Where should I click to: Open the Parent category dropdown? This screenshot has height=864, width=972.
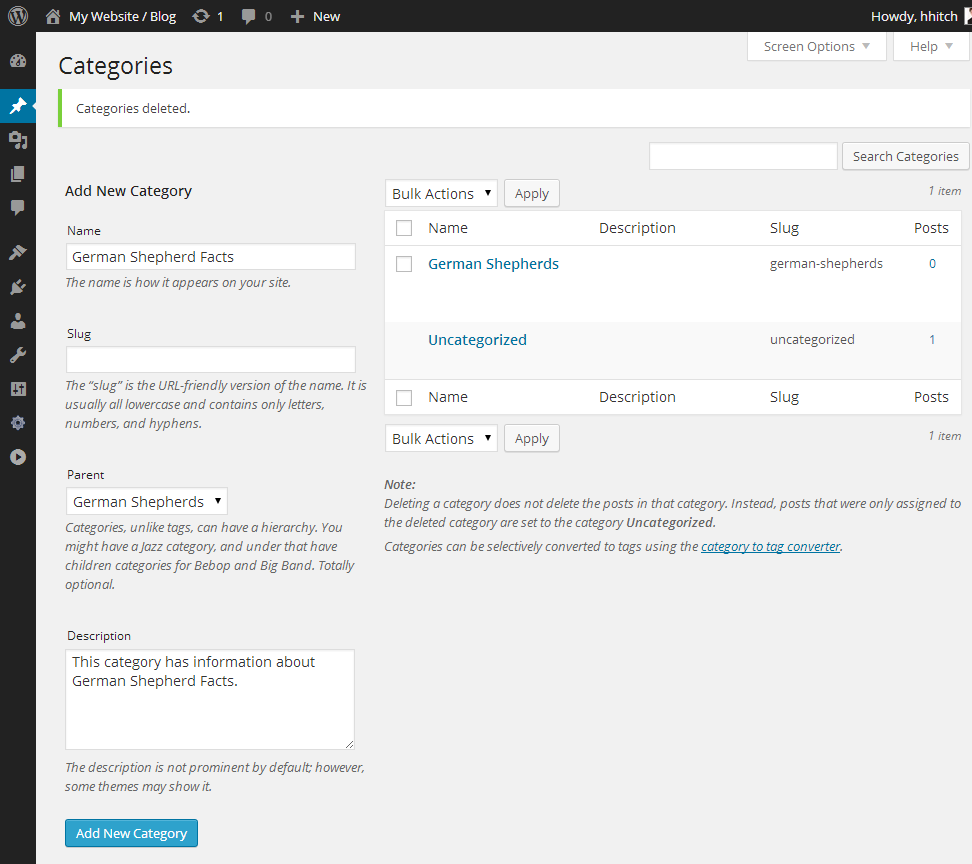(147, 501)
